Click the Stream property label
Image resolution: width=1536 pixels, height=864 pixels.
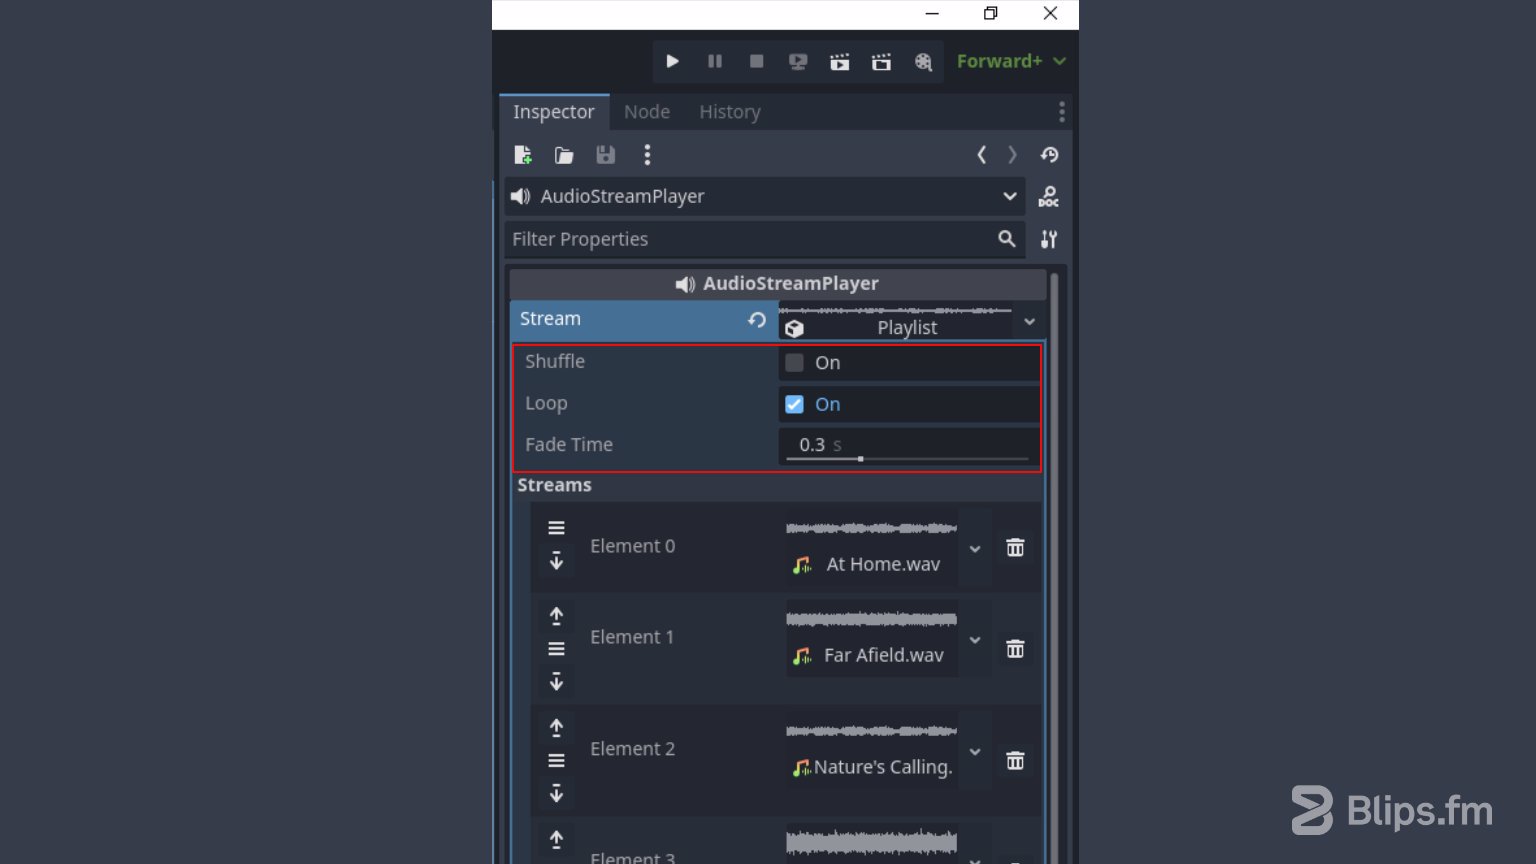click(550, 318)
